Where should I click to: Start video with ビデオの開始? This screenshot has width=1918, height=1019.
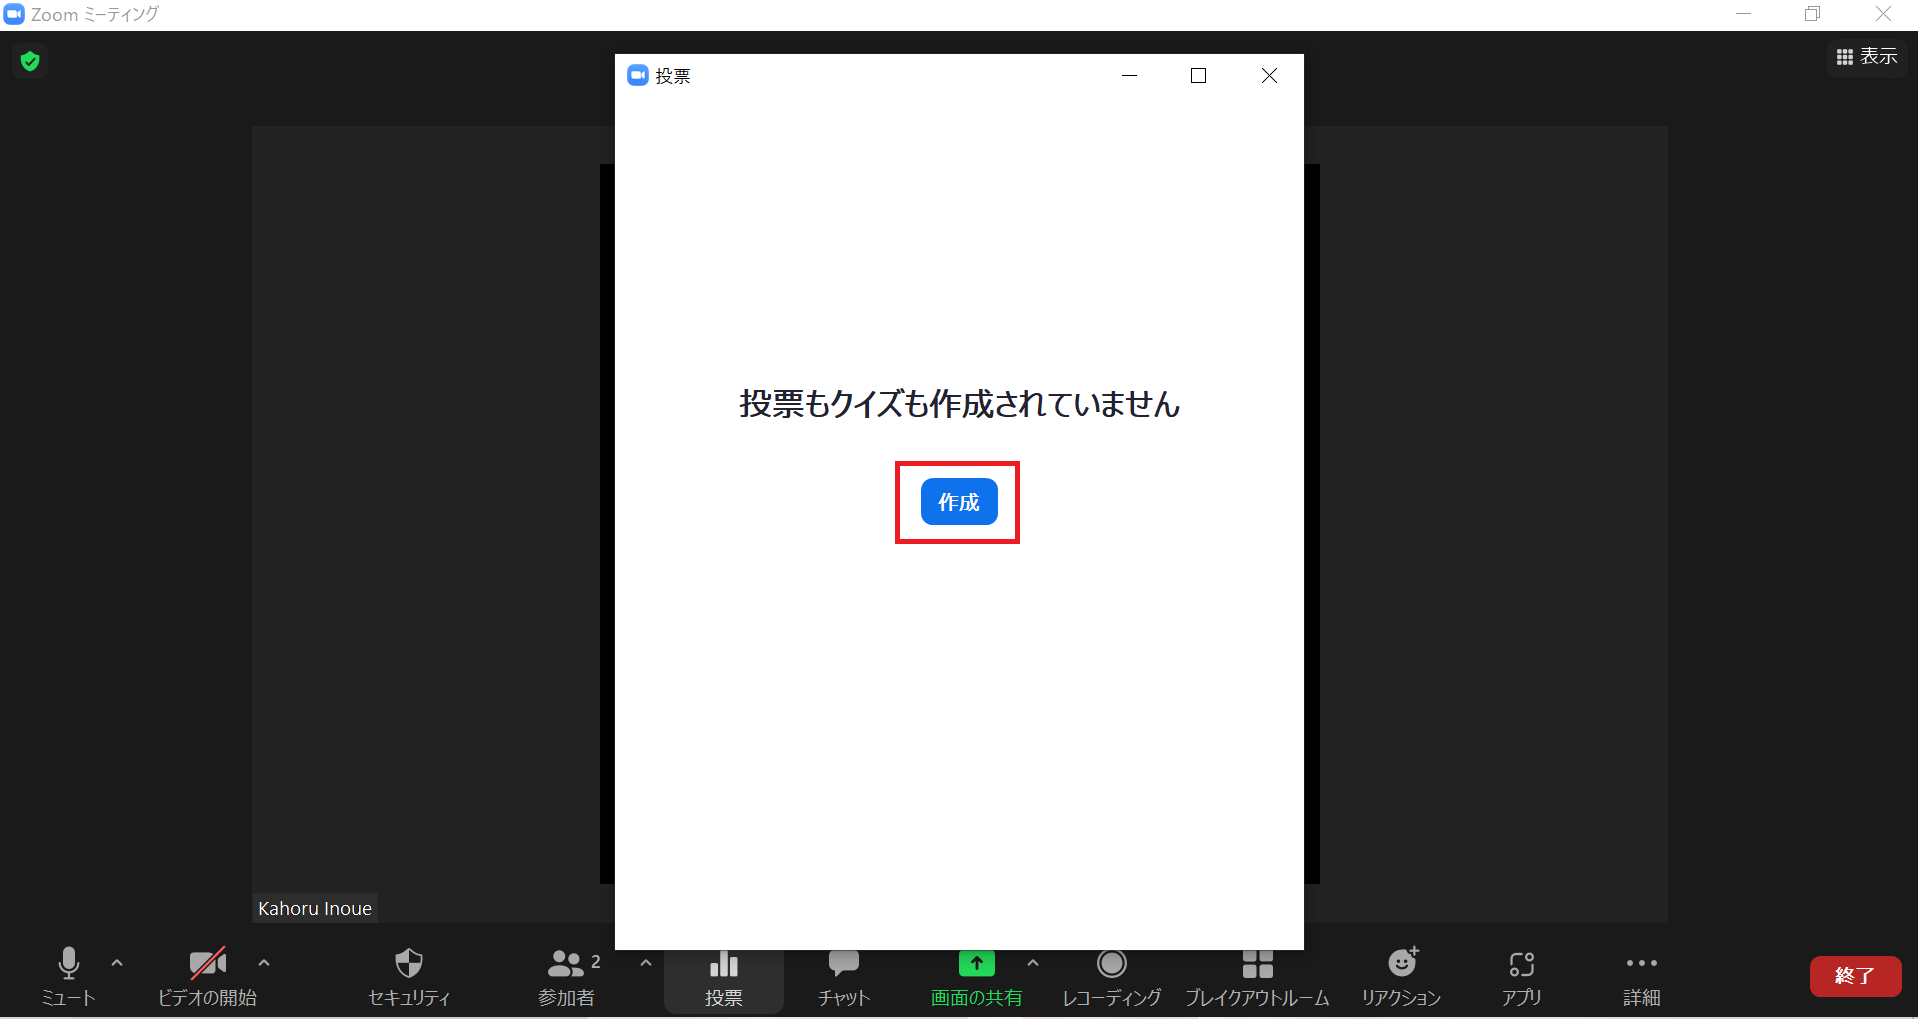207,975
